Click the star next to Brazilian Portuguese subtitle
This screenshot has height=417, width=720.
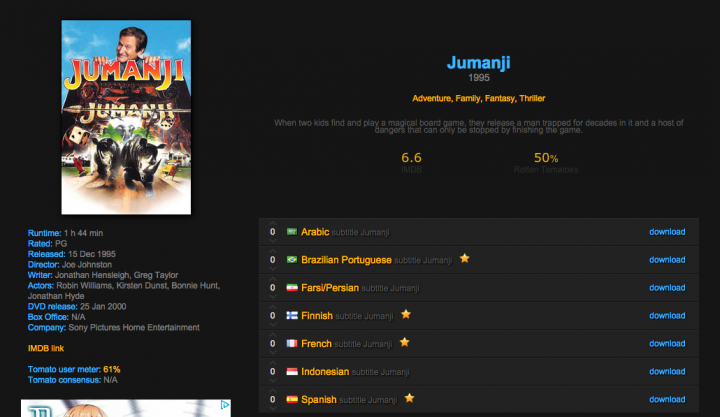tap(465, 259)
